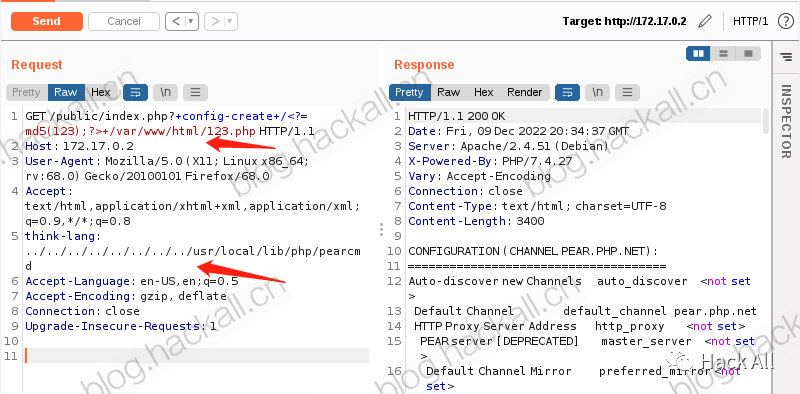
Task: Click the Content-Length: 3400 header
Action: pyautogui.click(x=476, y=221)
